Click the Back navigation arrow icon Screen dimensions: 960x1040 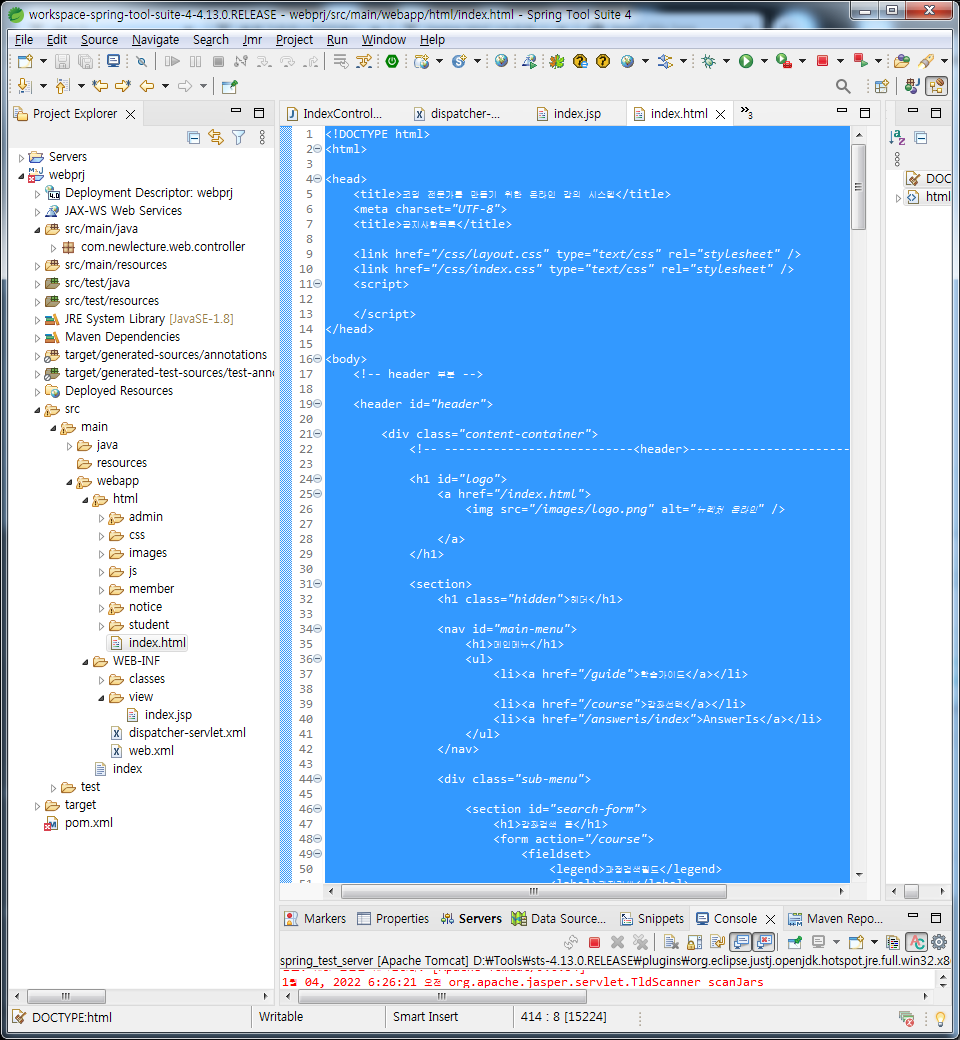pyautogui.click(x=147, y=86)
